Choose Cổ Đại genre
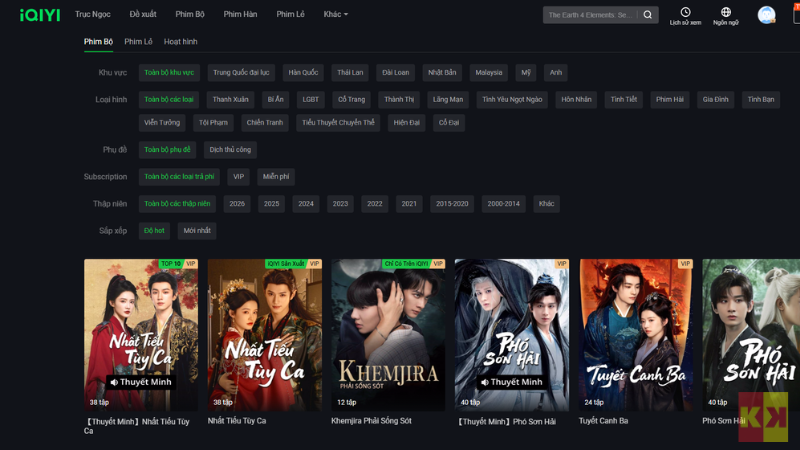The height and width of the screenshot is (450, 800). click(x=449, y=122)
